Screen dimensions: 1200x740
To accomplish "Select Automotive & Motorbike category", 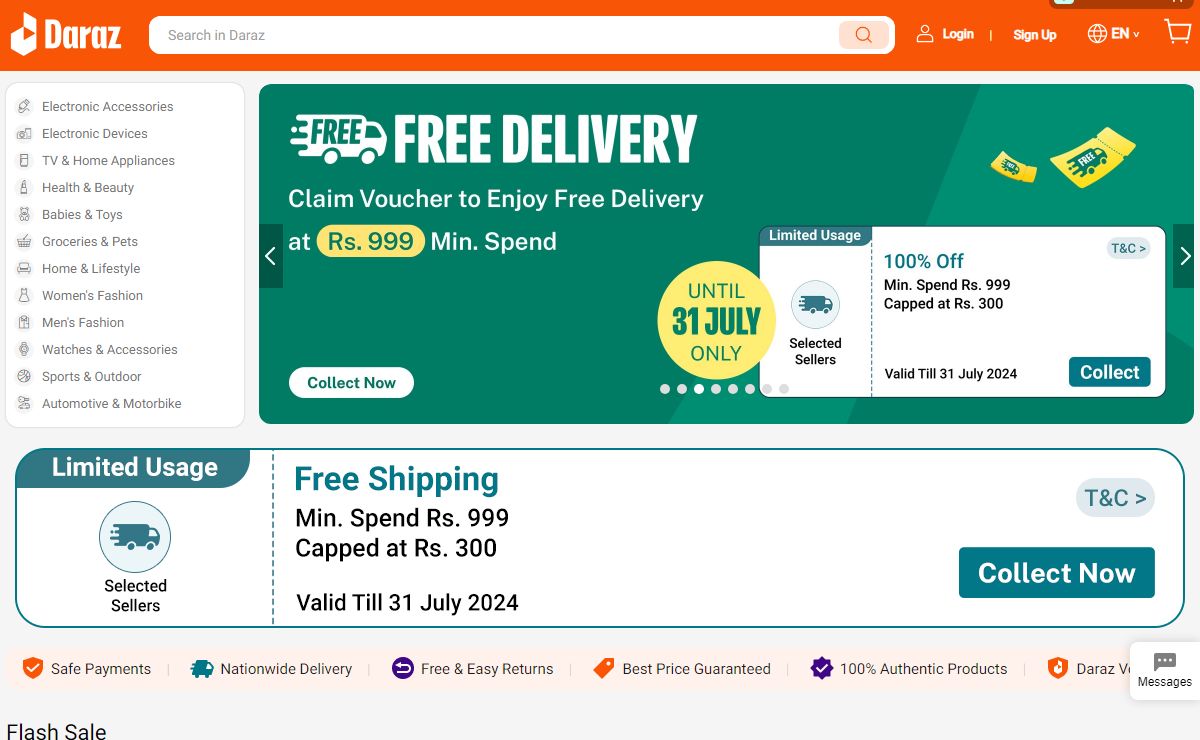I will (x=111, y=404).
